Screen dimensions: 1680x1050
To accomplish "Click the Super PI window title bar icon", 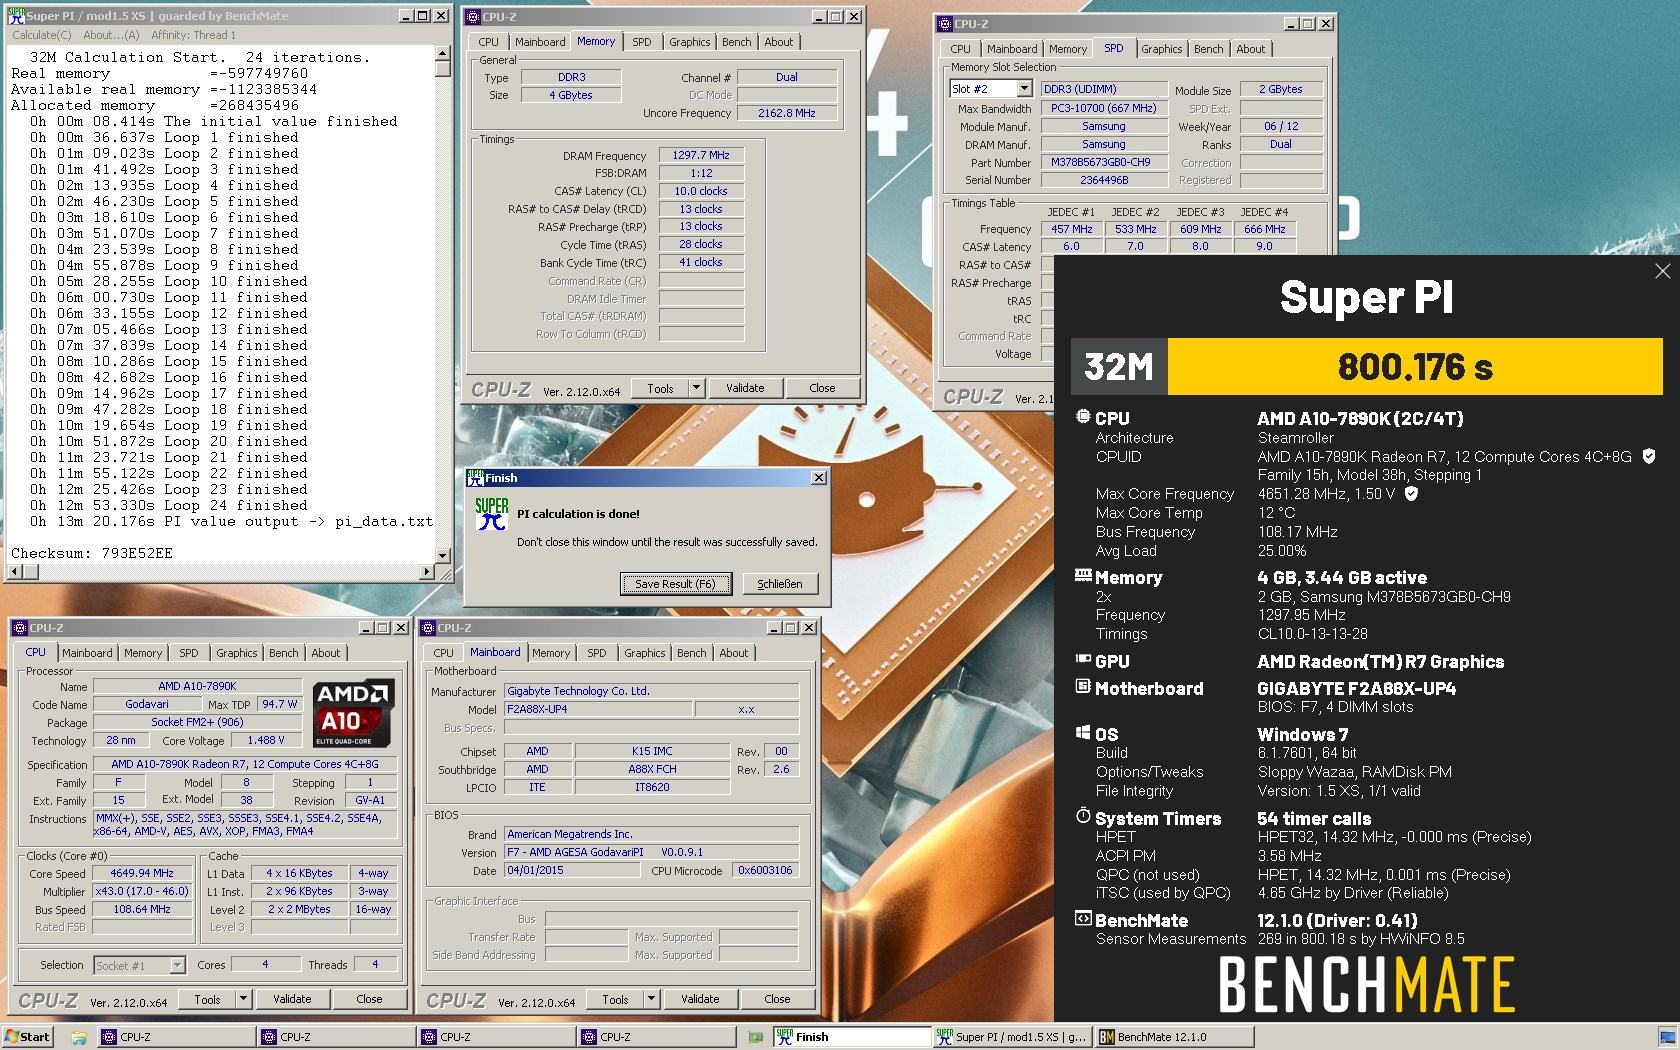I will pyautogui.click(x=16, y=16).
